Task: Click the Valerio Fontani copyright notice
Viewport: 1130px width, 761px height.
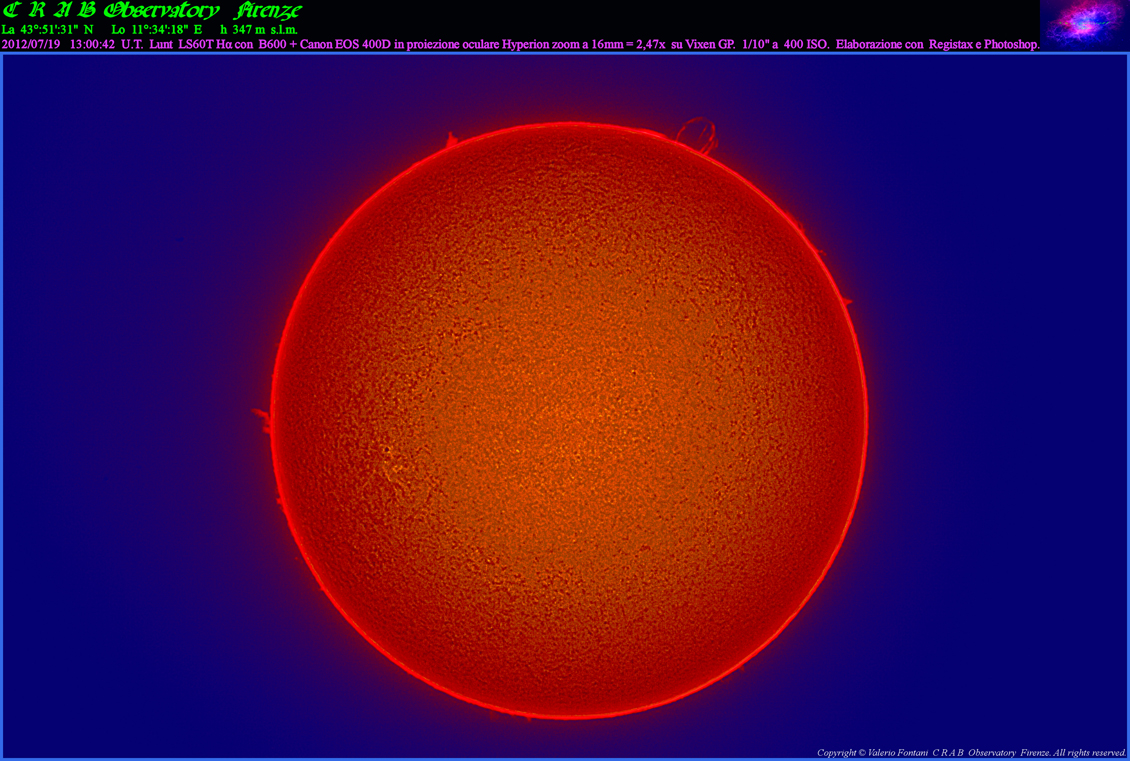Action: coord(971,752)
